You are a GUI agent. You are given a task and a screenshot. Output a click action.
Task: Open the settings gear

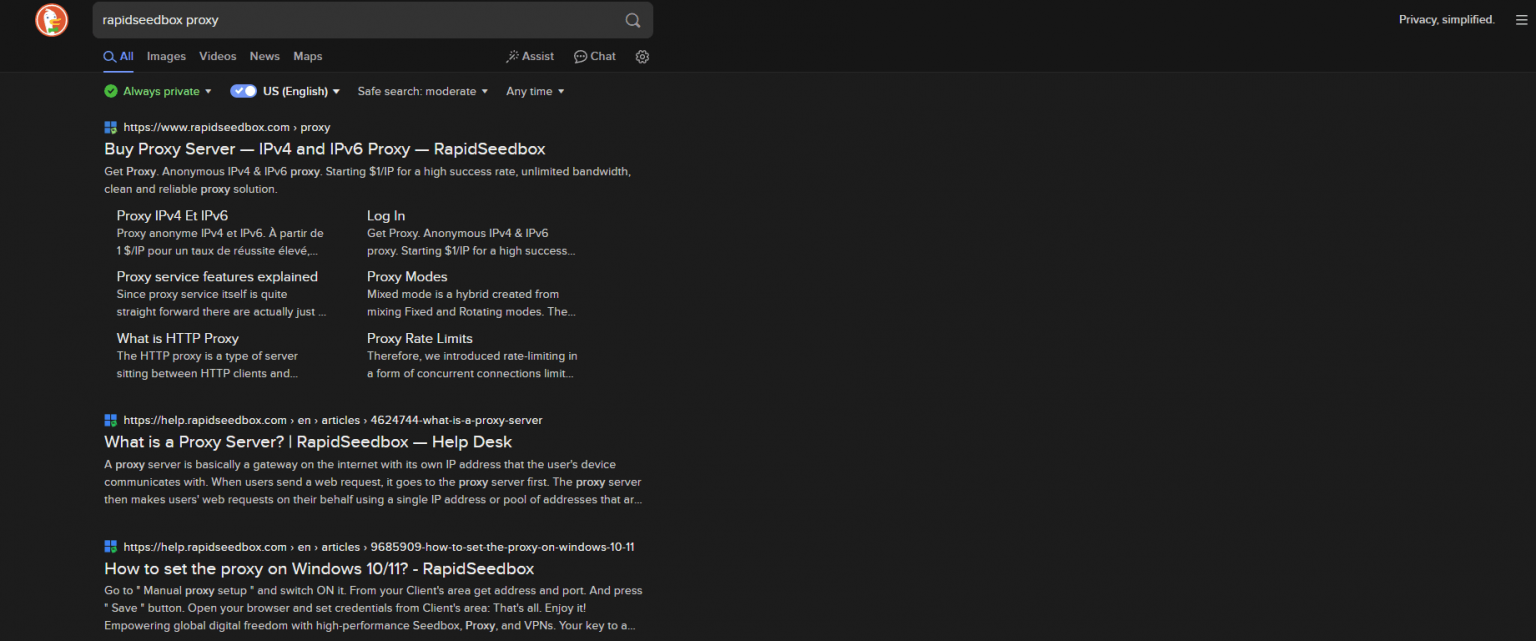(642, 57)
